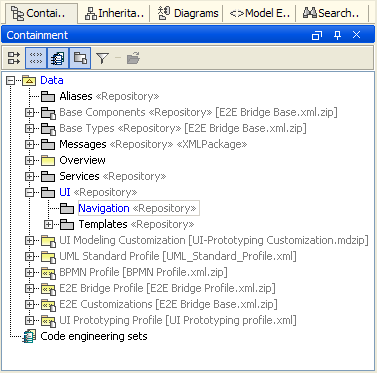Expand the Services repository node
This screenshot has width=377, height=373.
tap(30, 176)
